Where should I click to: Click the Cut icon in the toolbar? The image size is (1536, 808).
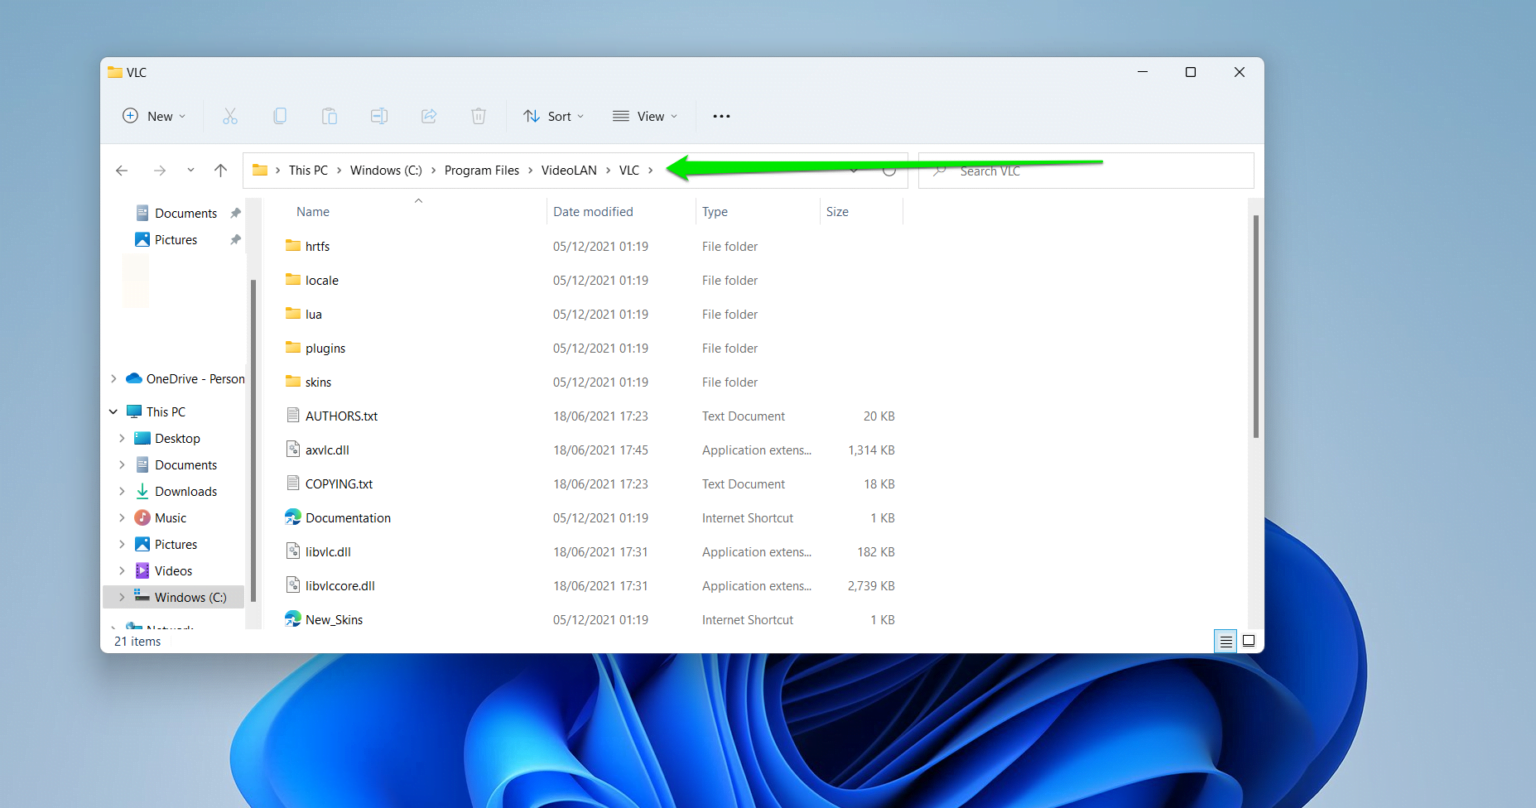click(230, 116)
